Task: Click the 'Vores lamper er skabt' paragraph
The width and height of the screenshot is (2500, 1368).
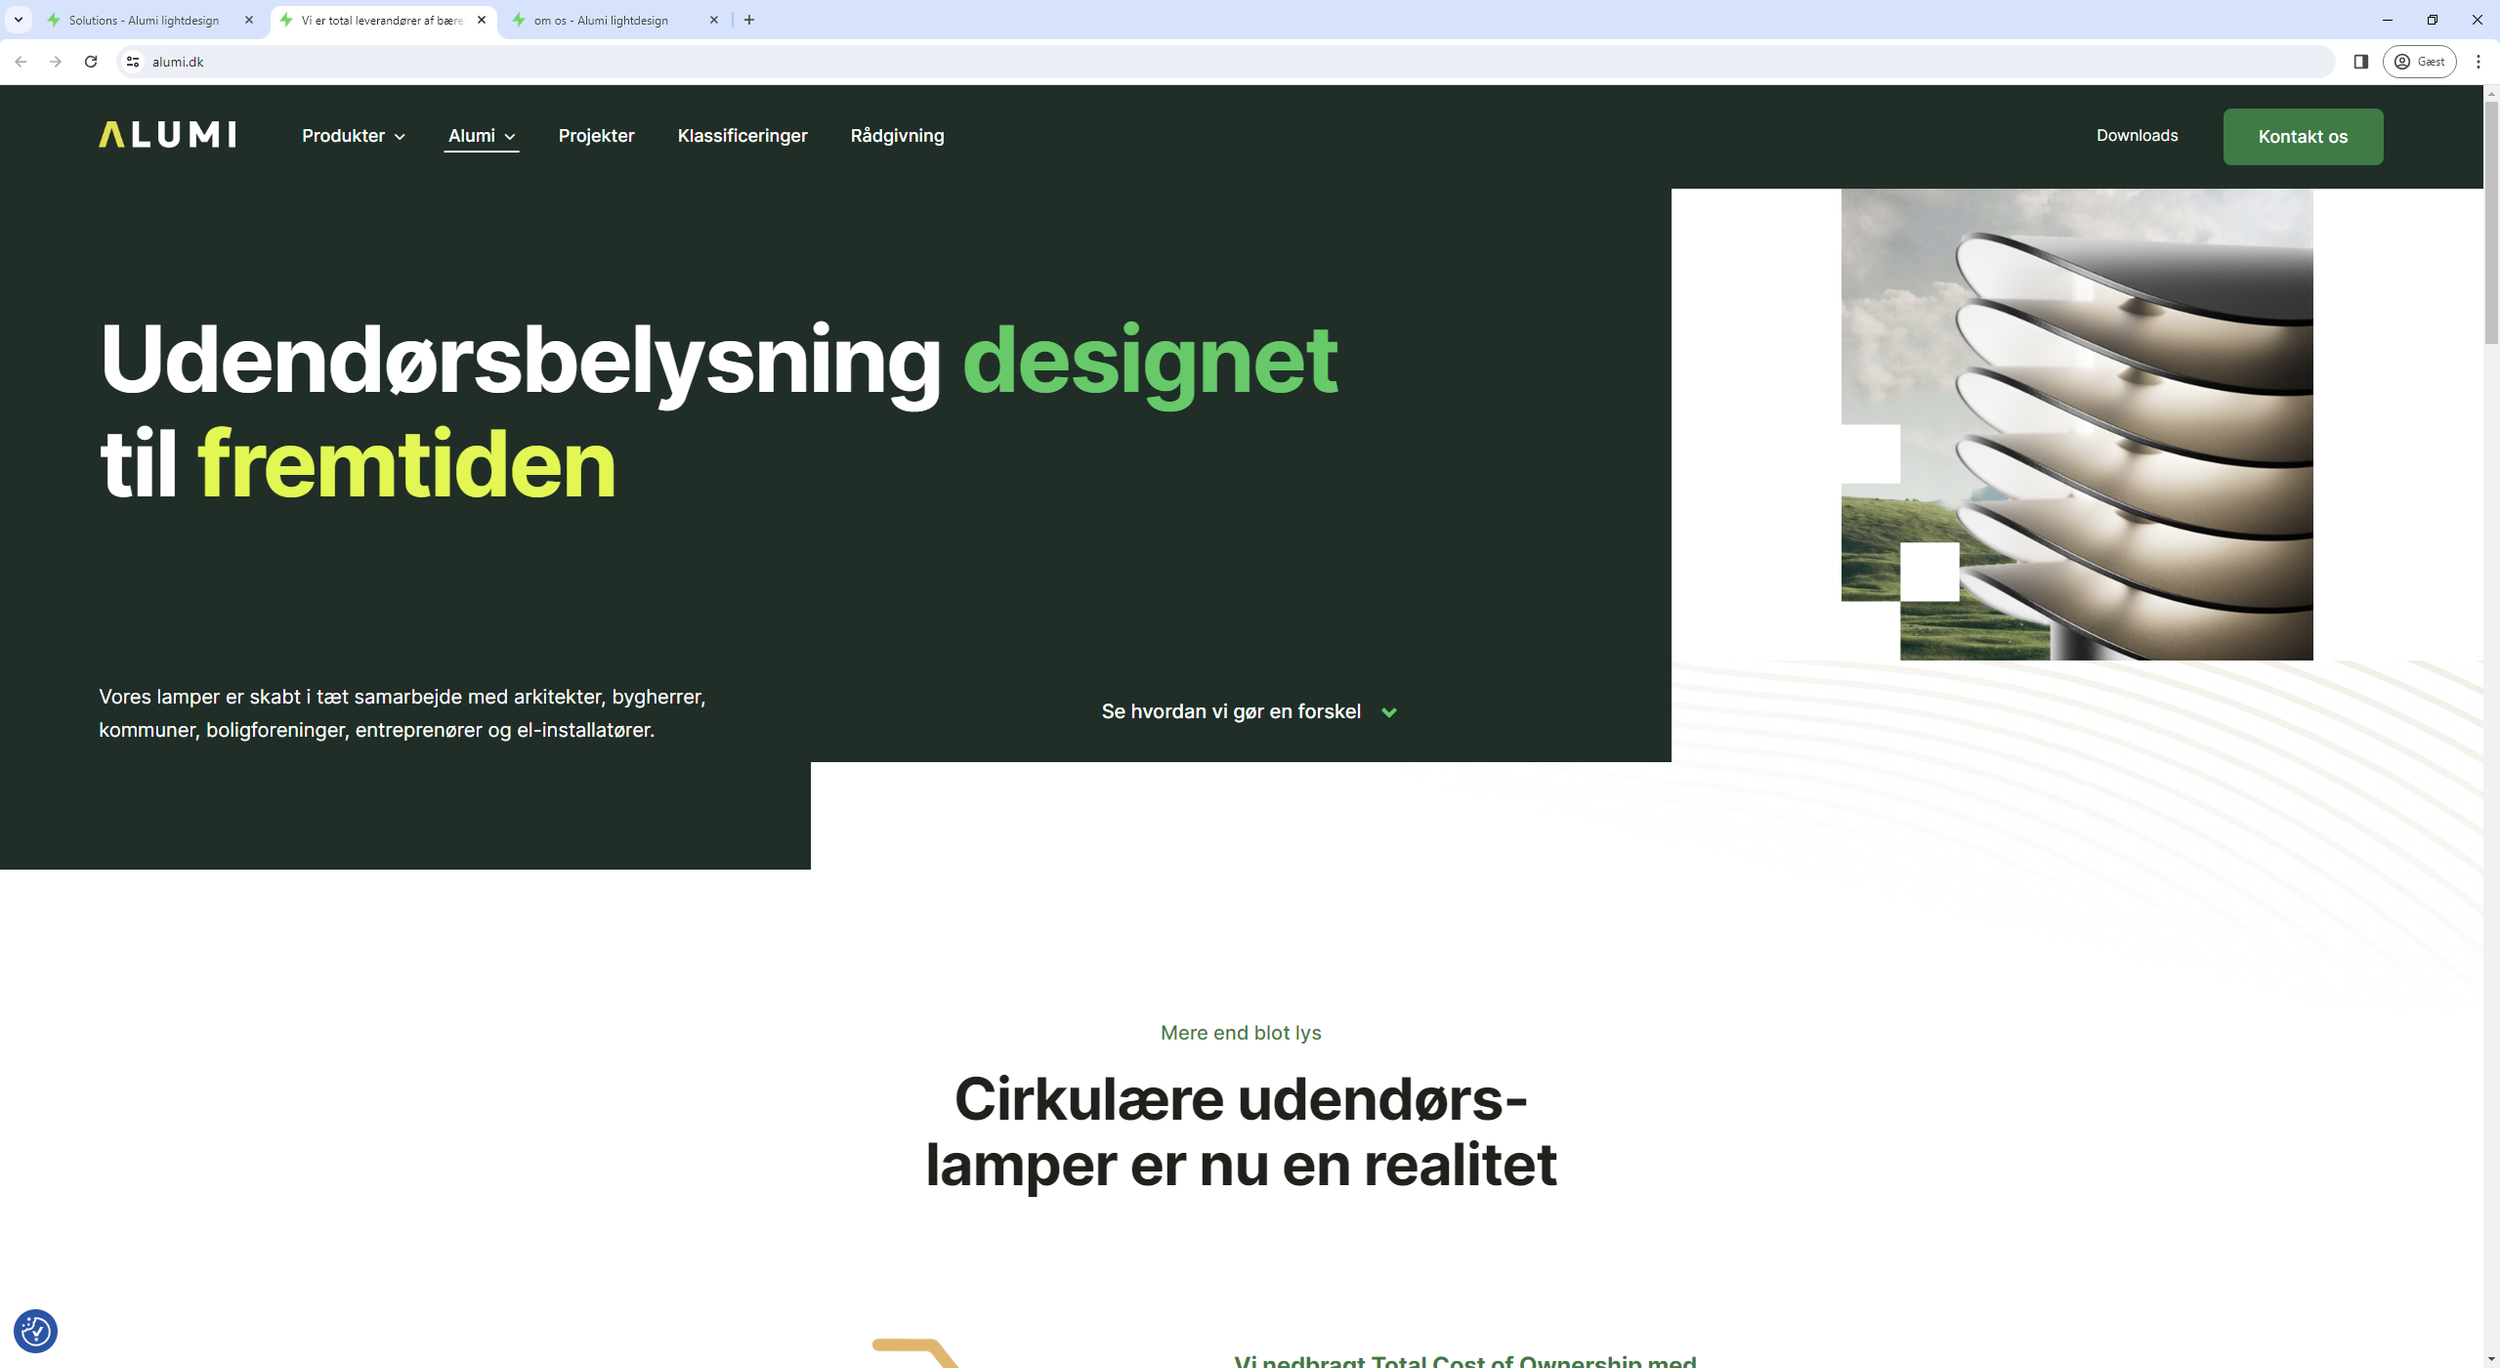Action: tap(402, 713)
